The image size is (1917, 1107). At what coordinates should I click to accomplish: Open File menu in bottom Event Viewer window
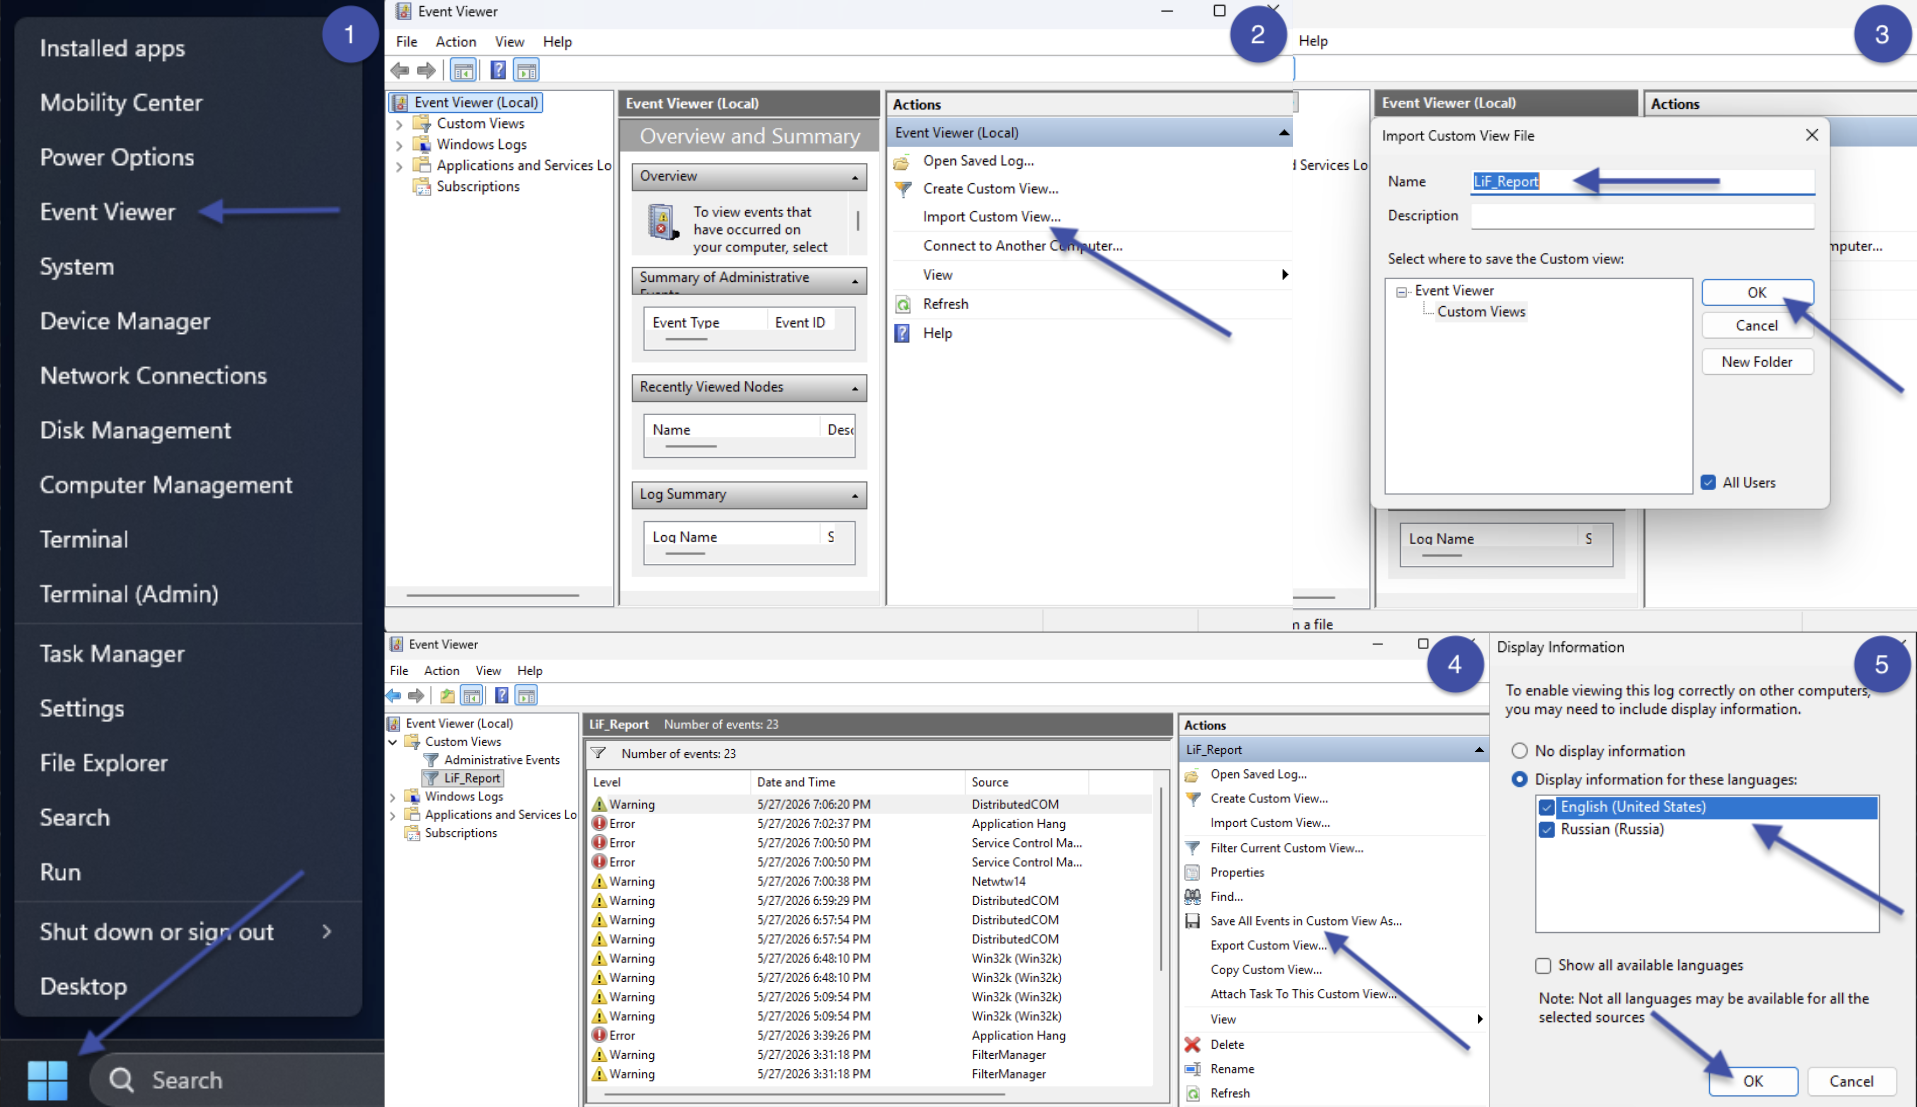(x=399, y=671)
